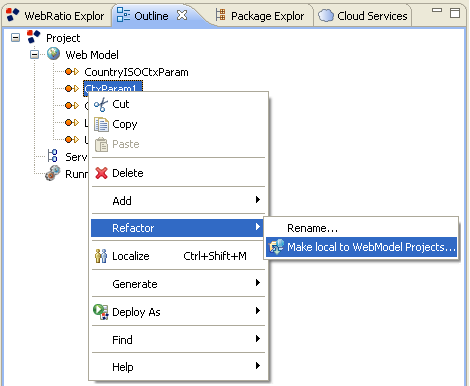Maximize the view panel
Image resolution: width=470 pixels, height=386 pixels.
click(x=455, y=13)
